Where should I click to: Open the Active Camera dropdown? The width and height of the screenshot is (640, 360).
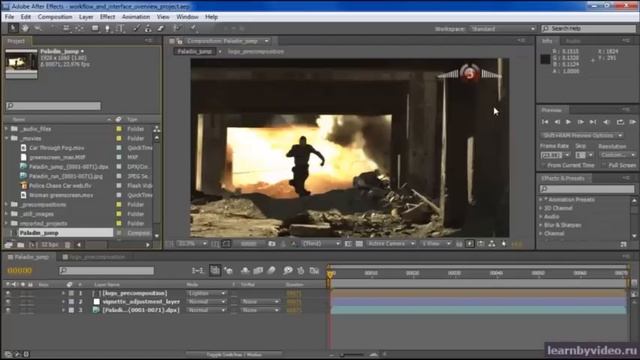pos(391,244)
